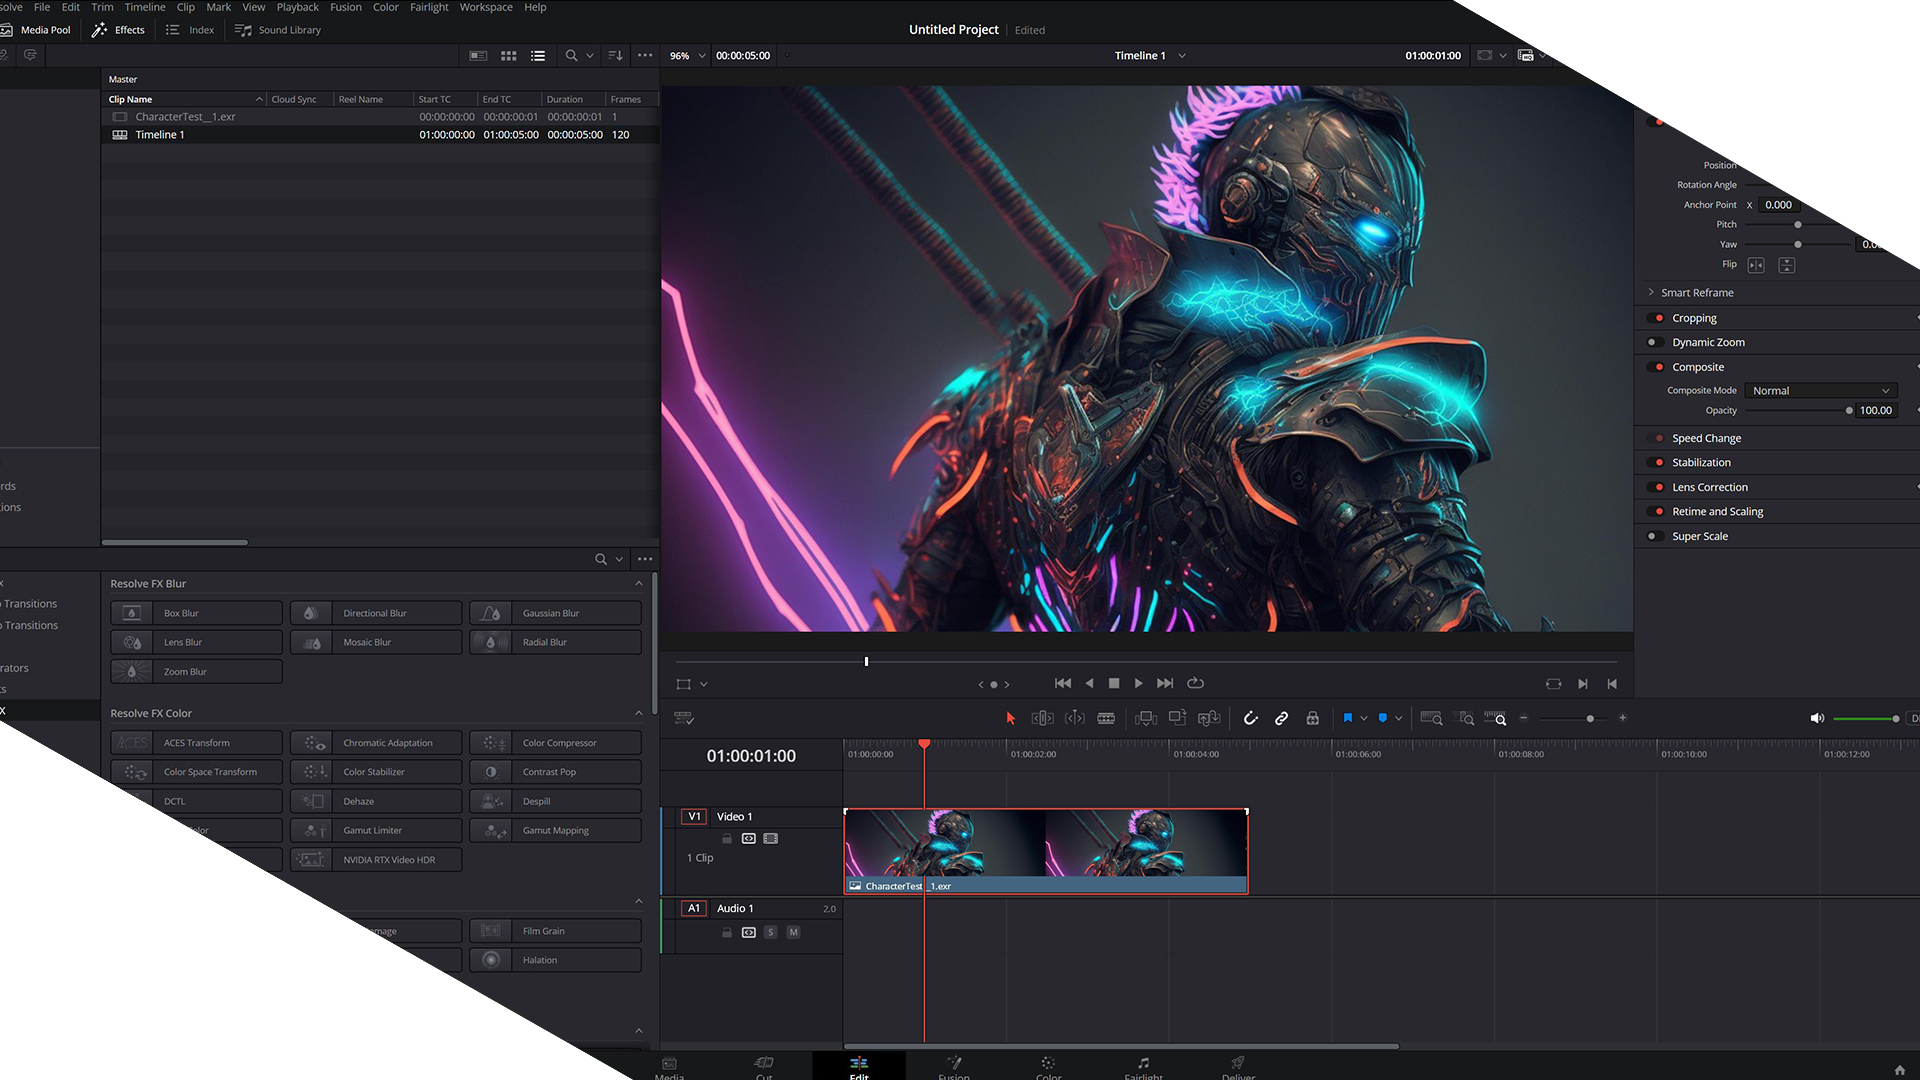Open the Fusion menu
Screen dimensions: 1920x1080
coord(346,7)
